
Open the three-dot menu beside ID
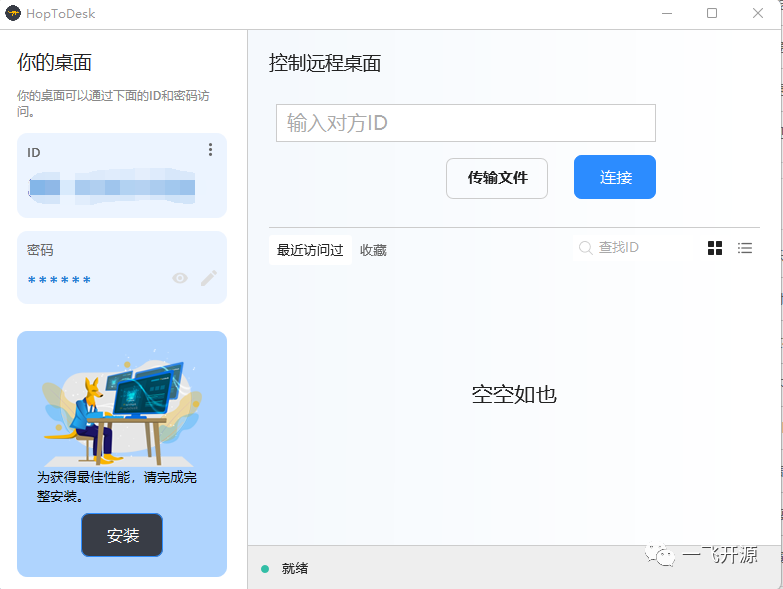tap(210, 150)
